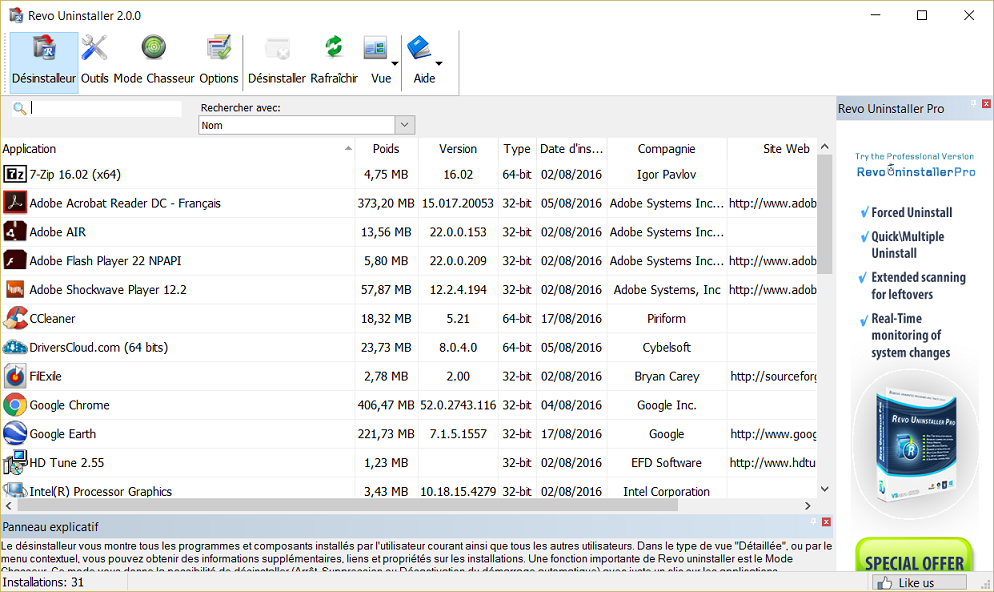Click the Aide help book icon

pyautogui.click(x=419, y=48)
